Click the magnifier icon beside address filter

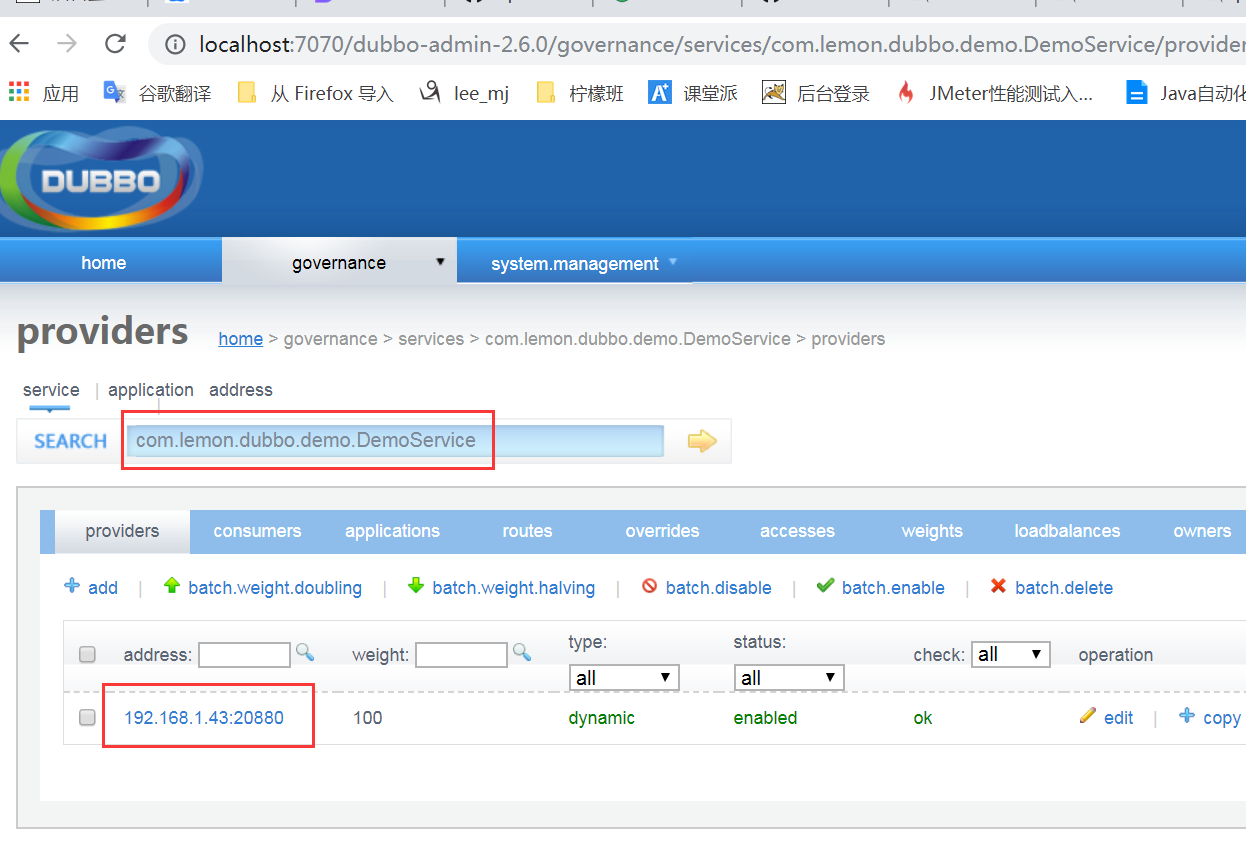click(x=305, y=653)
